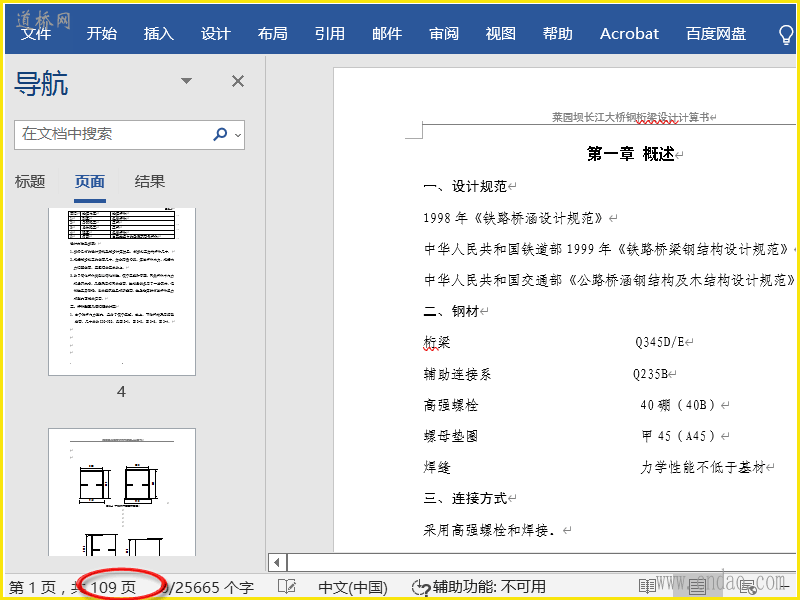Open the 文件 menu
800x600 pixels.
36,34
